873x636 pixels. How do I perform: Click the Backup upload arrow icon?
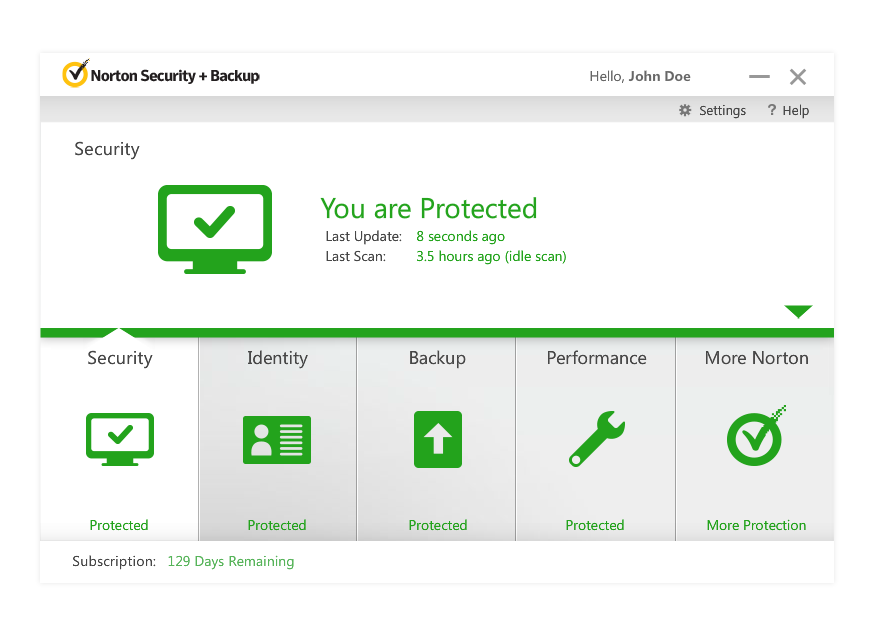tap(437, 439)
